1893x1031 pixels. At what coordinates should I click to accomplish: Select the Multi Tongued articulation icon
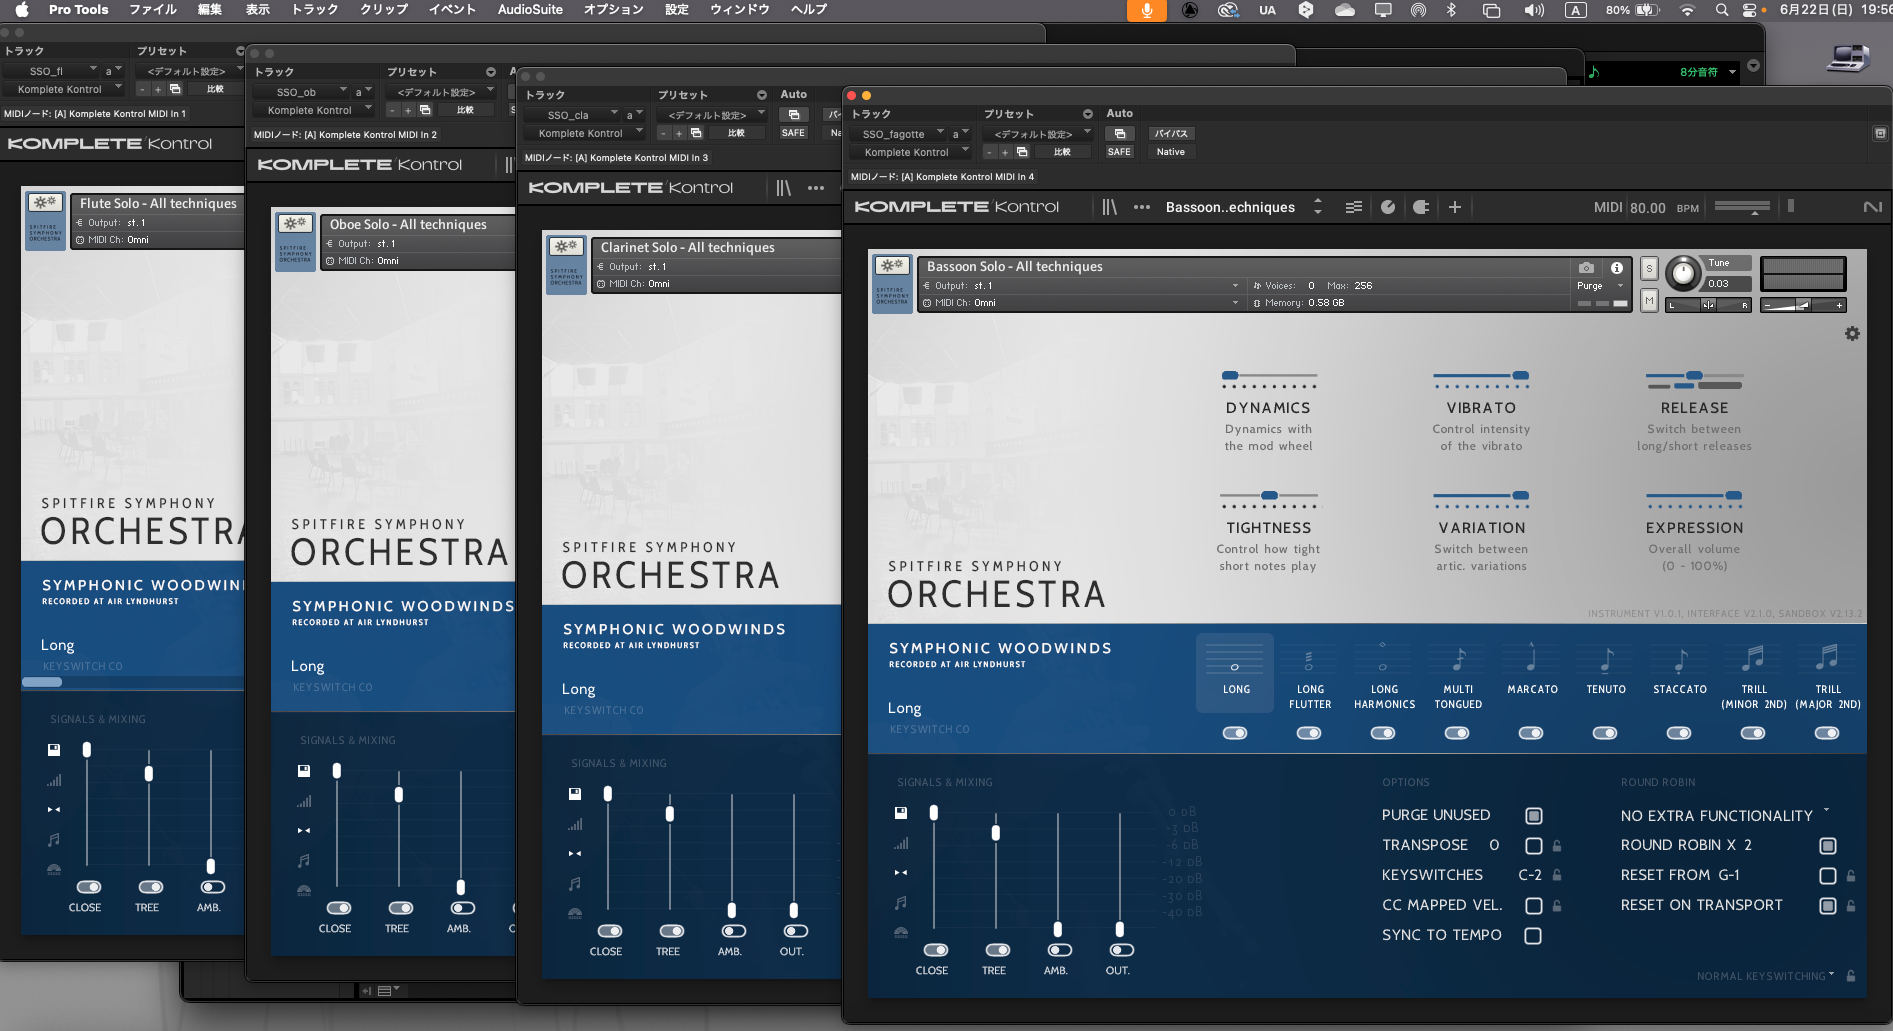click(x=1459, y=661)
